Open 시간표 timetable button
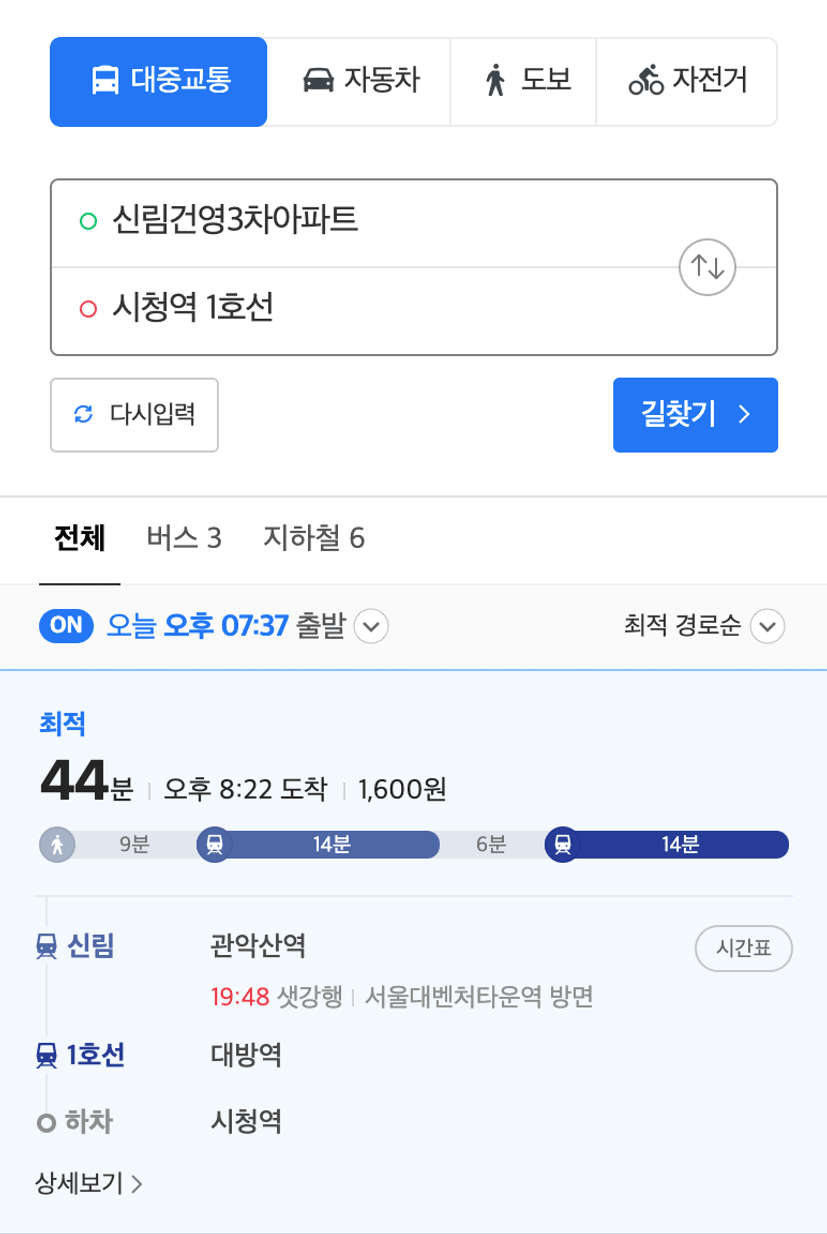The height and width of the screenshot is (1234, 827). click(x=744, y=949)
